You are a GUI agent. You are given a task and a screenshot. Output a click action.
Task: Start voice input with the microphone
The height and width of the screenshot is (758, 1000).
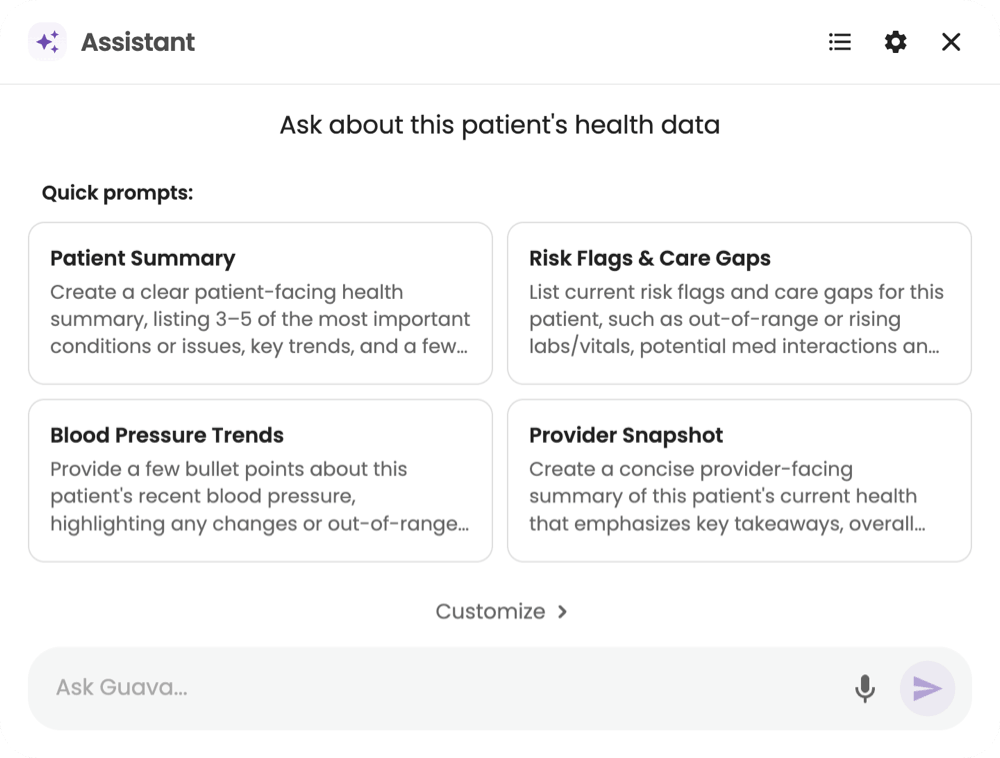point(865,689)
